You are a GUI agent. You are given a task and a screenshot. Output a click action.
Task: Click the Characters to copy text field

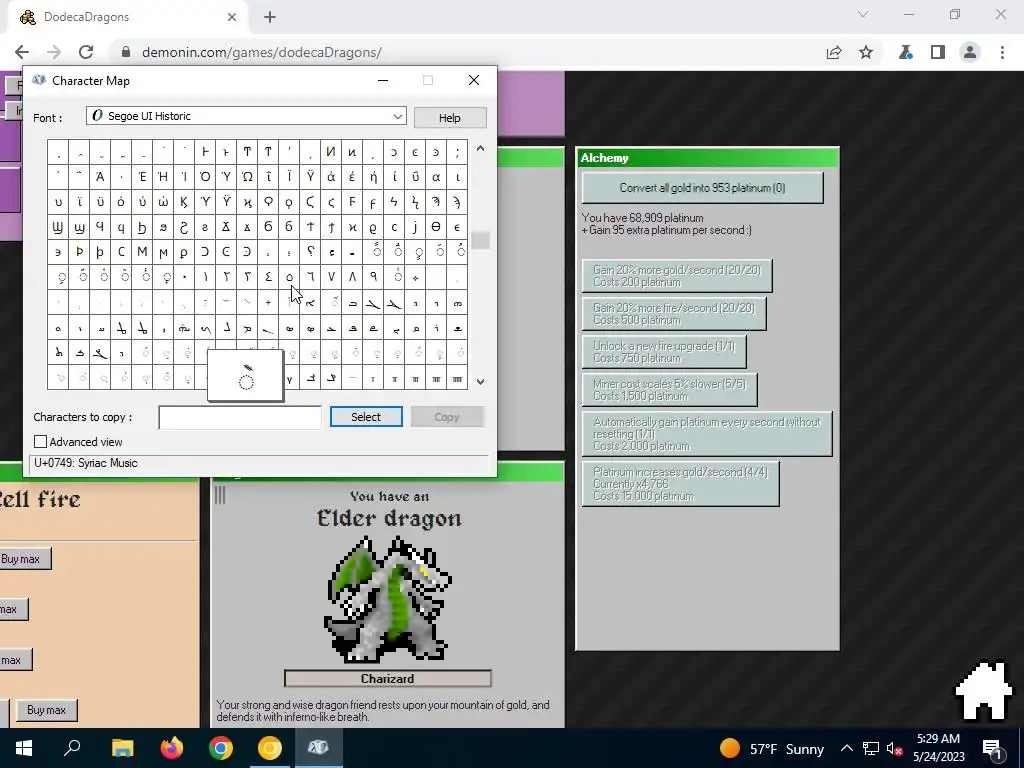(x=240, y=417)
